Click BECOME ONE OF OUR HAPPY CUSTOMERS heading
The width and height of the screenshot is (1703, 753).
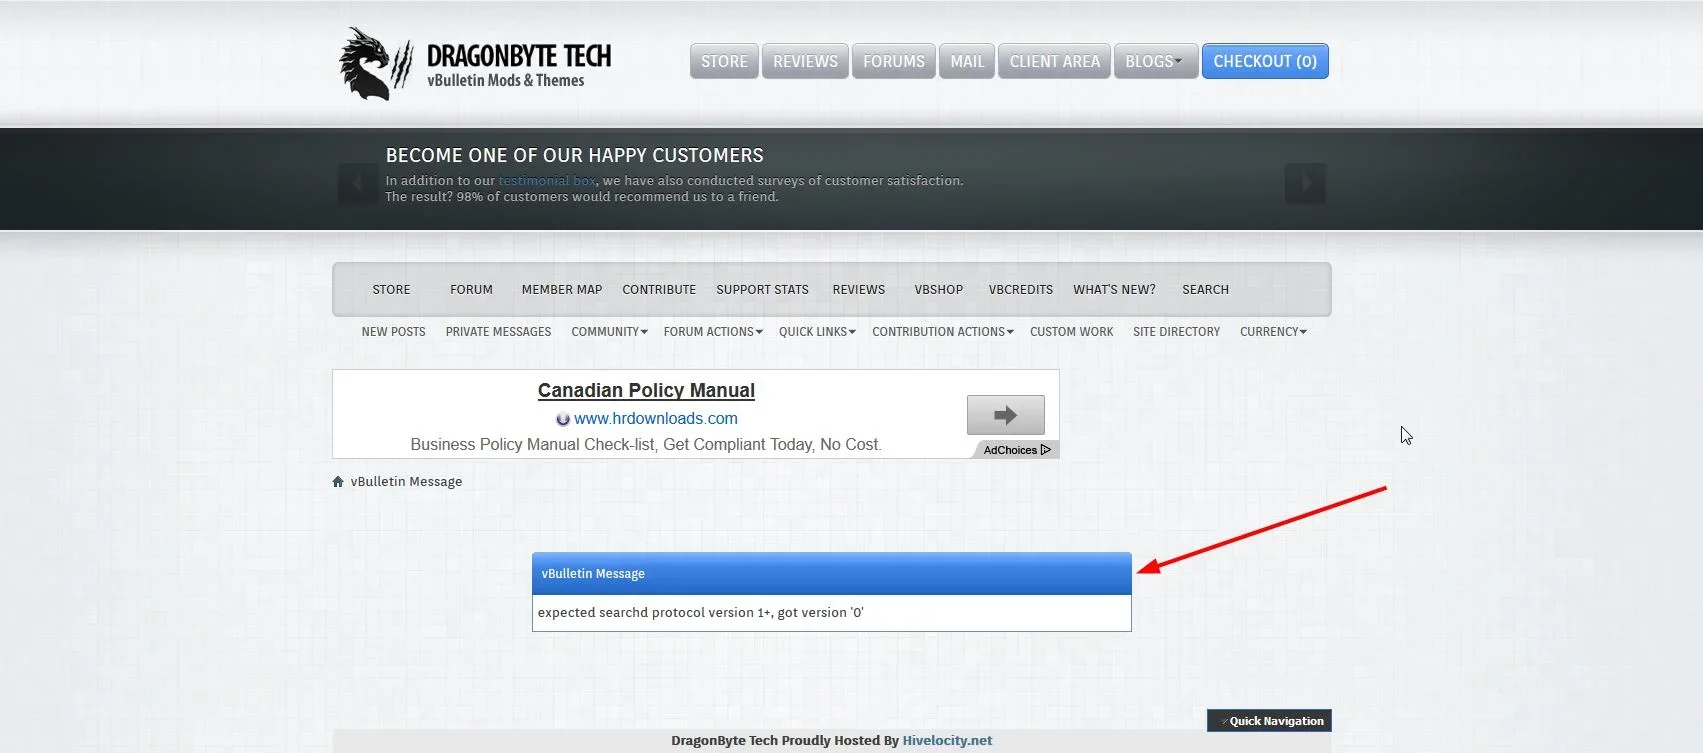point(575,156)
